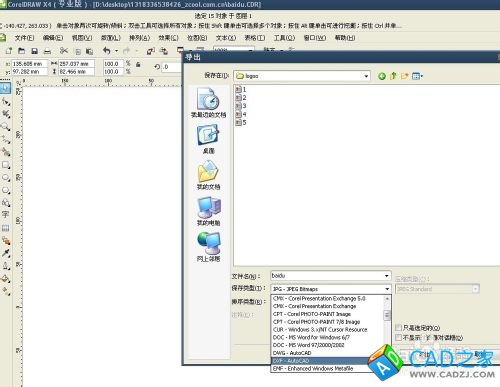Click the Import toolbar icon
The width and height of the screenshot is (500, 387).
tap(150, 51)
